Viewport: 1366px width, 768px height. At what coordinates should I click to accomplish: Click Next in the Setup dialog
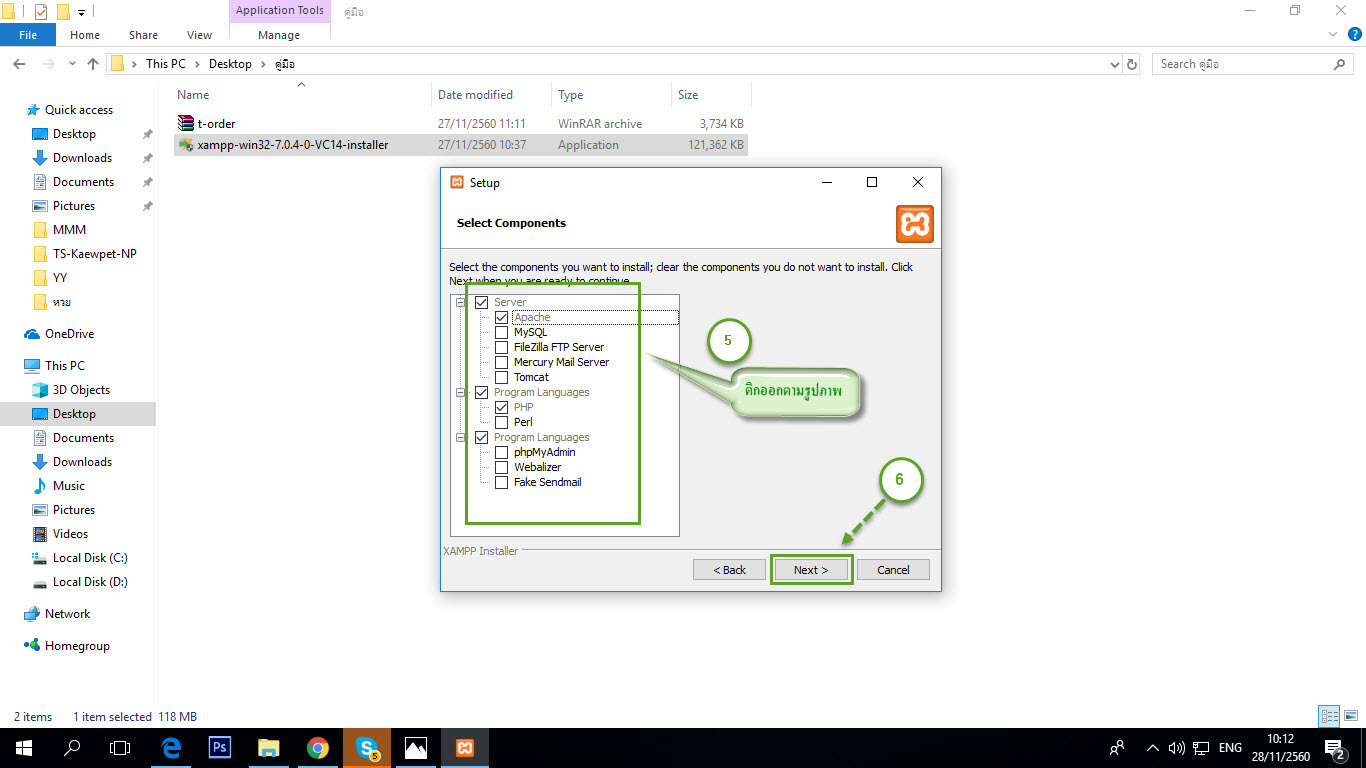pyautogui.click(x=811, y=570)
